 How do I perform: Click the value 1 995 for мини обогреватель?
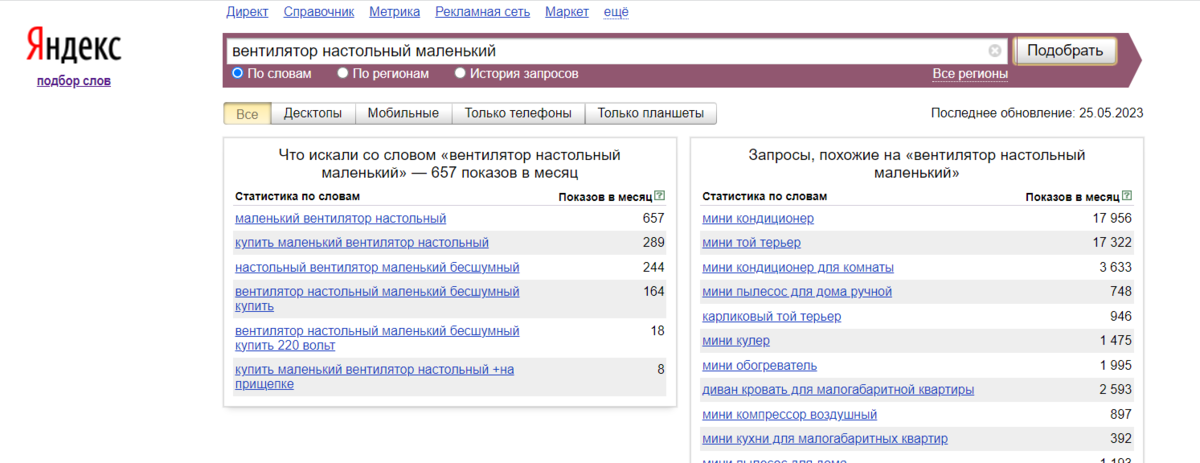click(1116, 365)
